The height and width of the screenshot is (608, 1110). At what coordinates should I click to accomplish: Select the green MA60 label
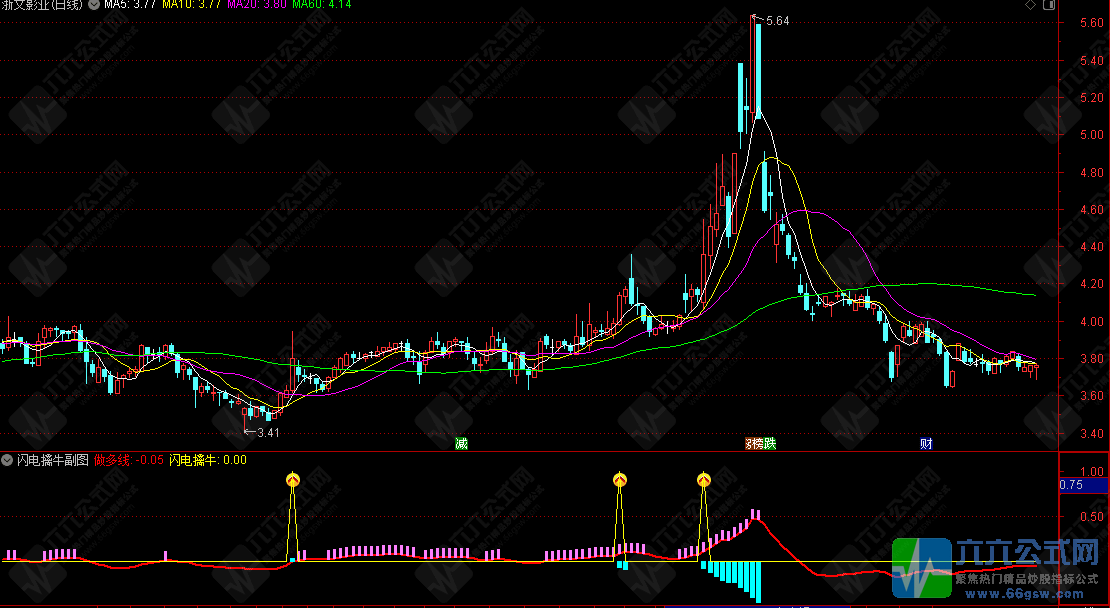[321, 5]
